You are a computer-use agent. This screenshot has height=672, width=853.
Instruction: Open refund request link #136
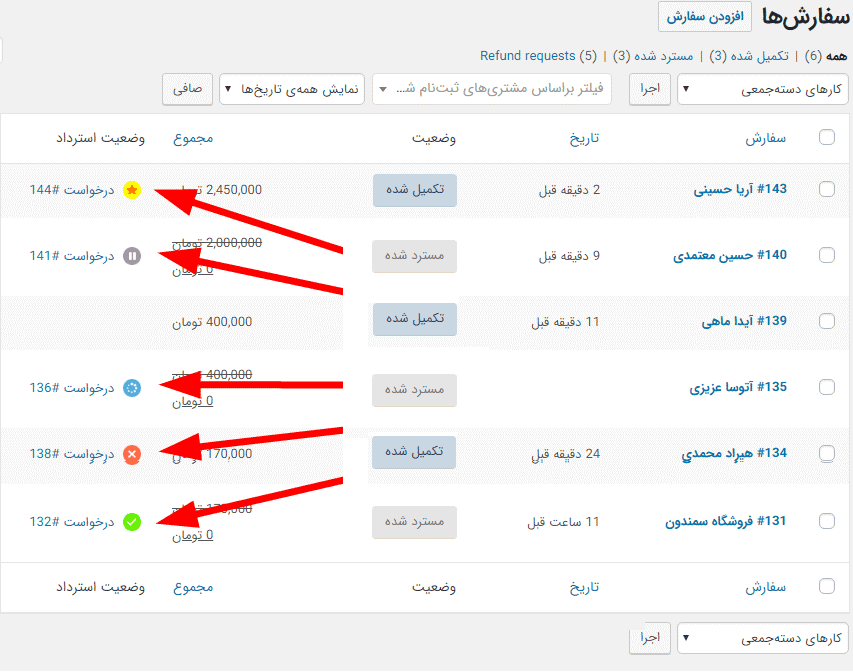(72, 388)
